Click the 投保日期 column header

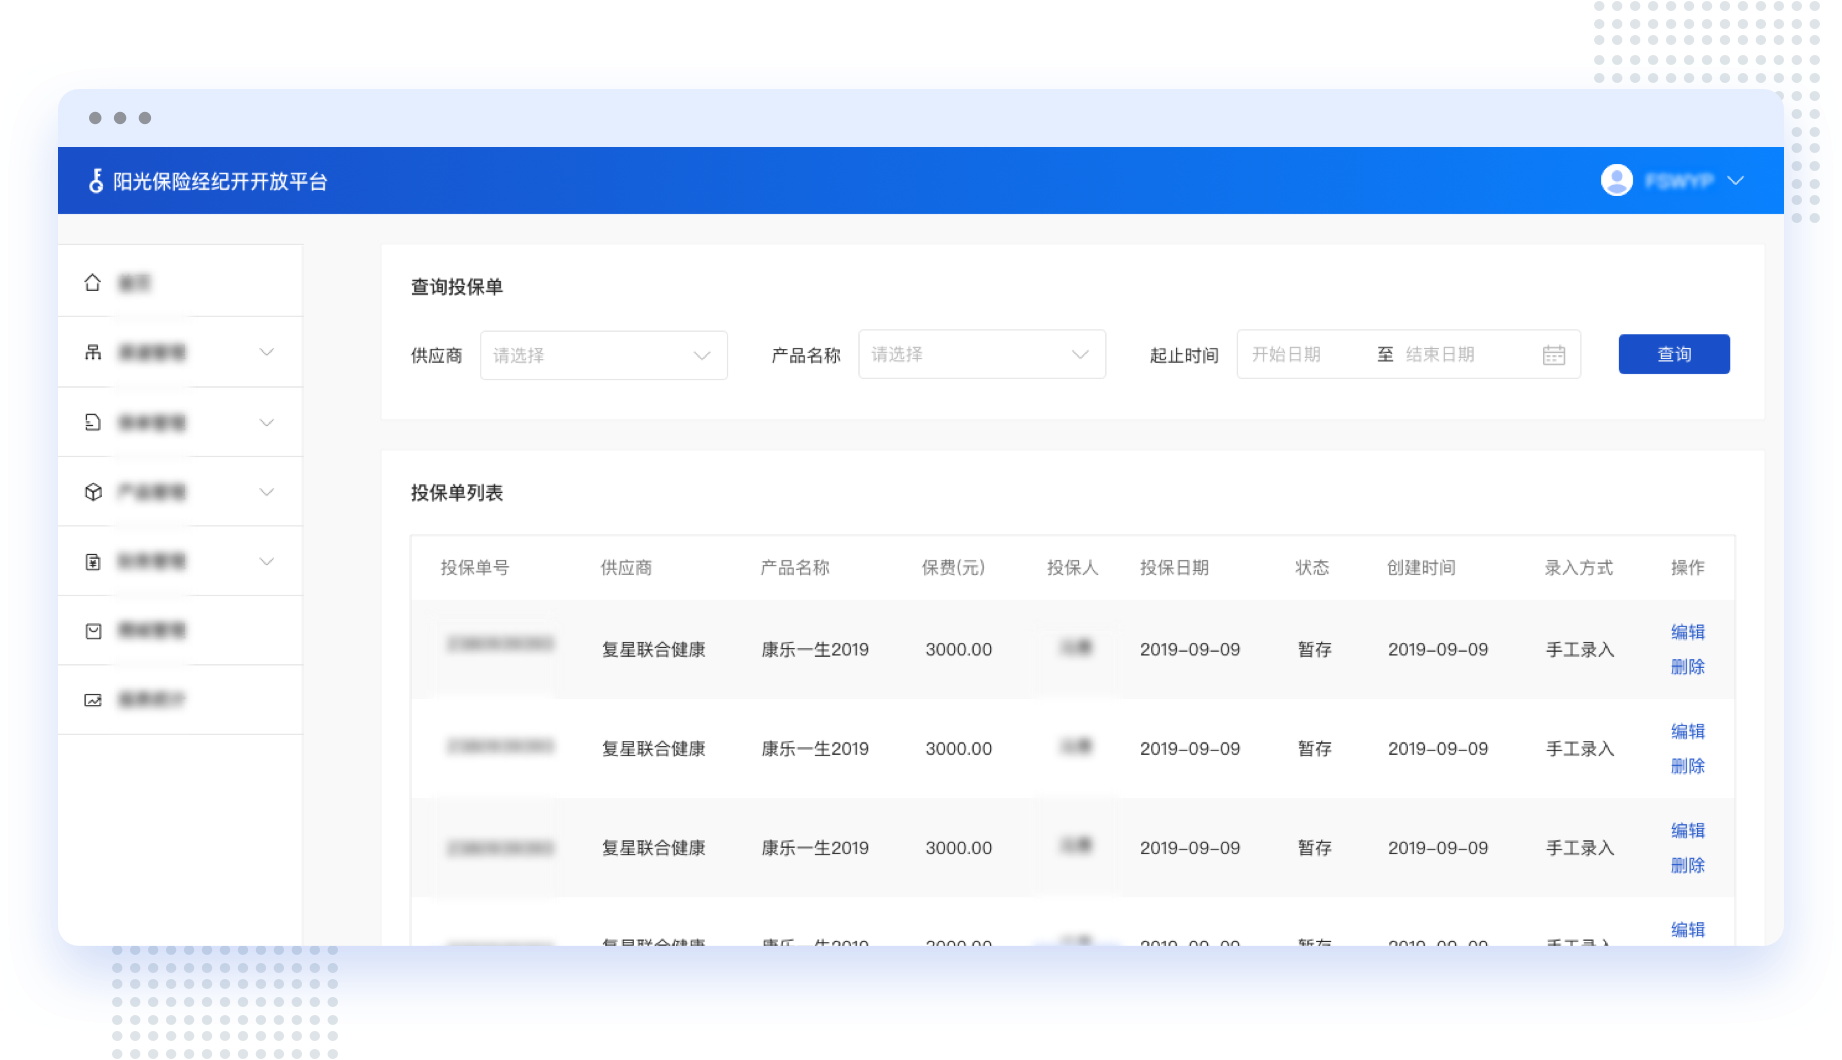1175,568
